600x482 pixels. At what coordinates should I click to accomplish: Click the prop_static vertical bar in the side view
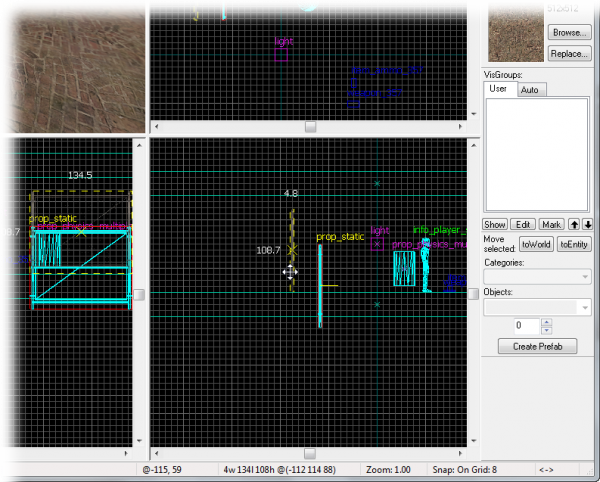(320, 285)
